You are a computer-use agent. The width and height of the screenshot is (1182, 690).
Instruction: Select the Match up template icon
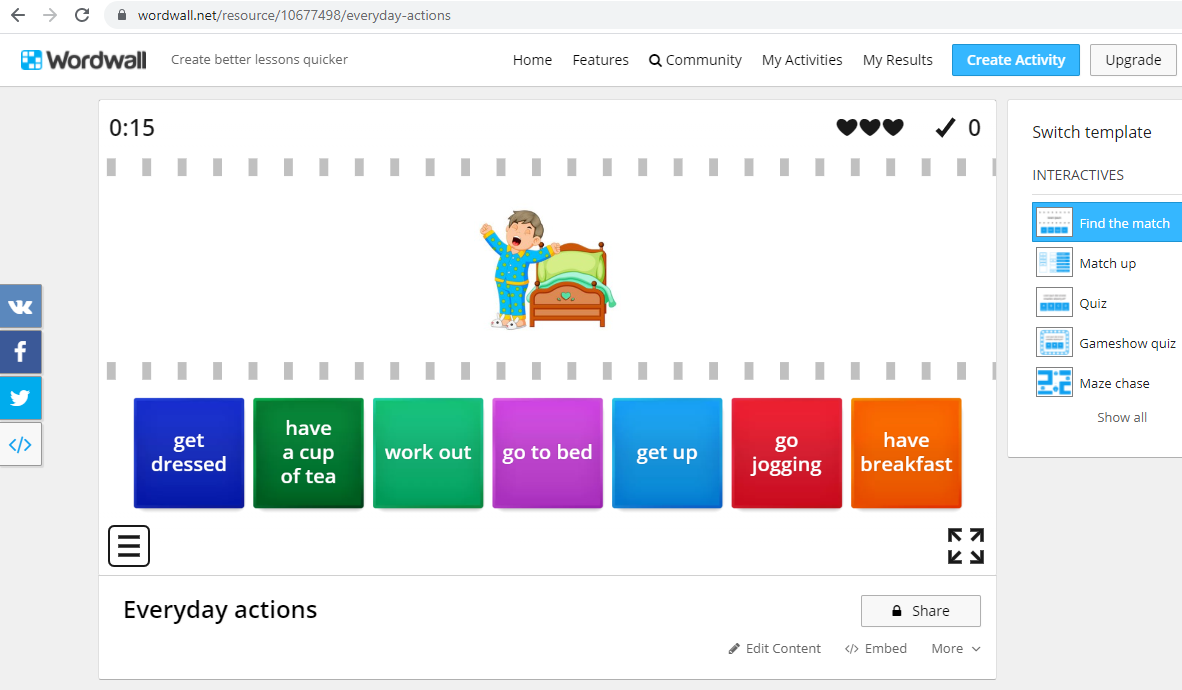(x=1054, y=262)
